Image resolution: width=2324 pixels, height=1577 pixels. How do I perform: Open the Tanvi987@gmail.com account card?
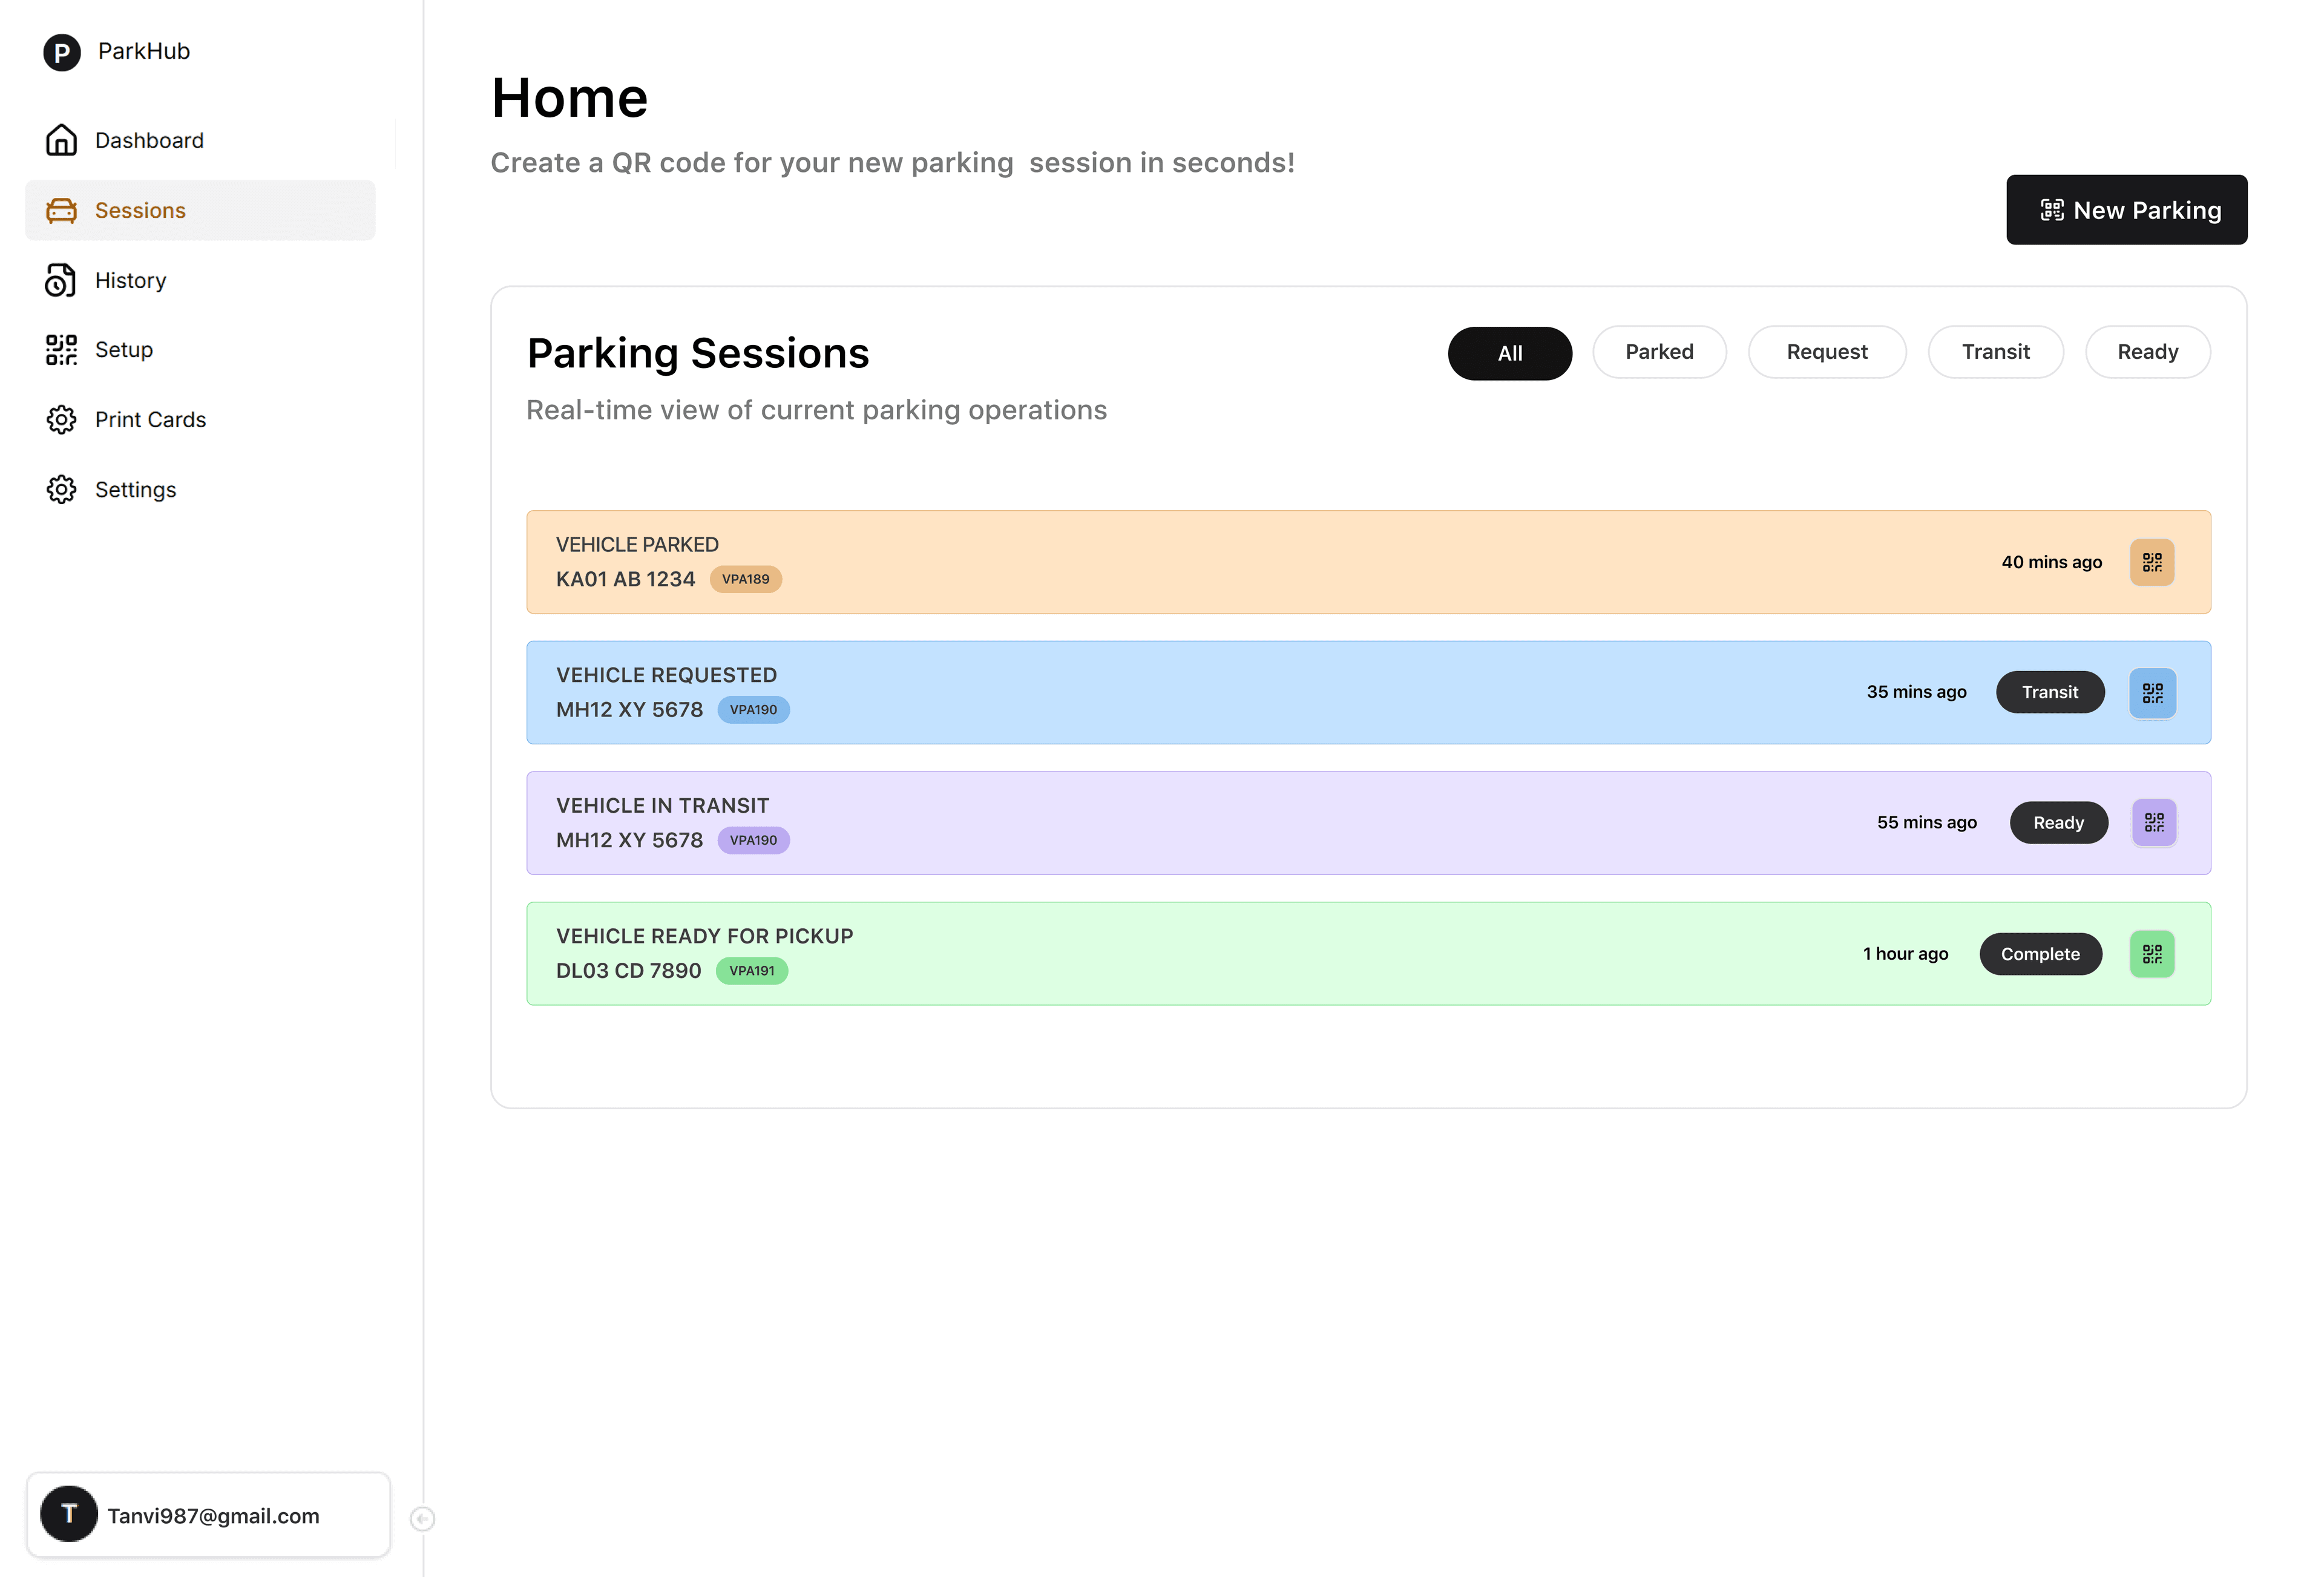click(x=208, y=1514)
